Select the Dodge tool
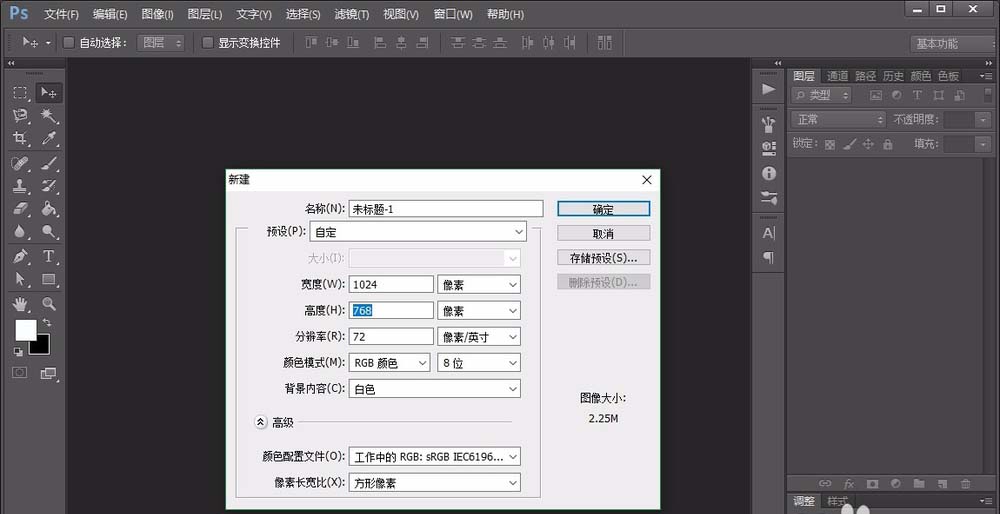 point(48,231)
